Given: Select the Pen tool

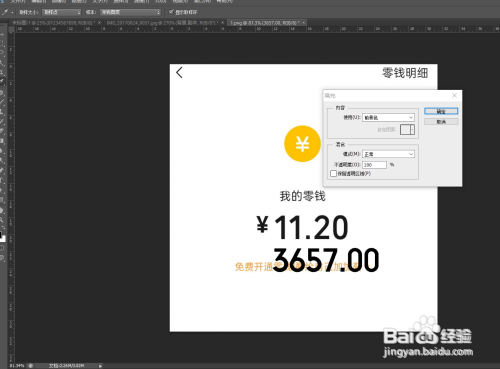Looking at the screenshot, I should 2,170.
